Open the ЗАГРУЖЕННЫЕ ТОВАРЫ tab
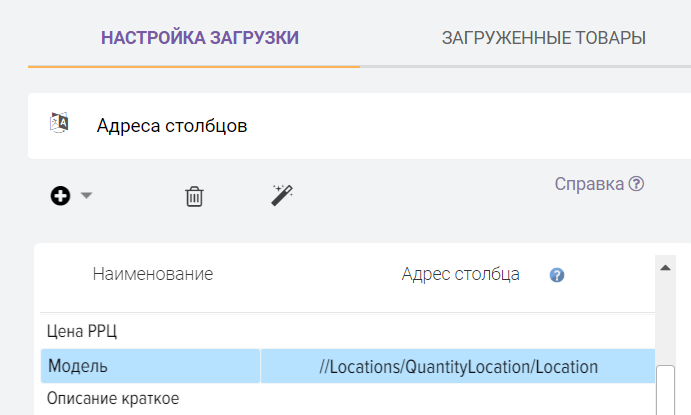This screenshot has height=415, width=691. tap(543, 38)
